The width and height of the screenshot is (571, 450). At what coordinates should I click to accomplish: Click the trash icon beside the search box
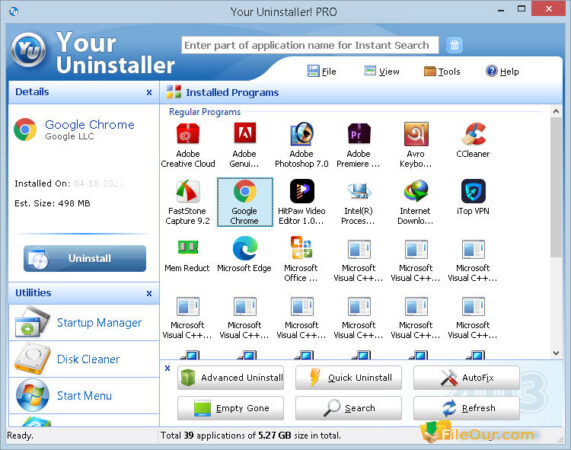pos(454,45)
